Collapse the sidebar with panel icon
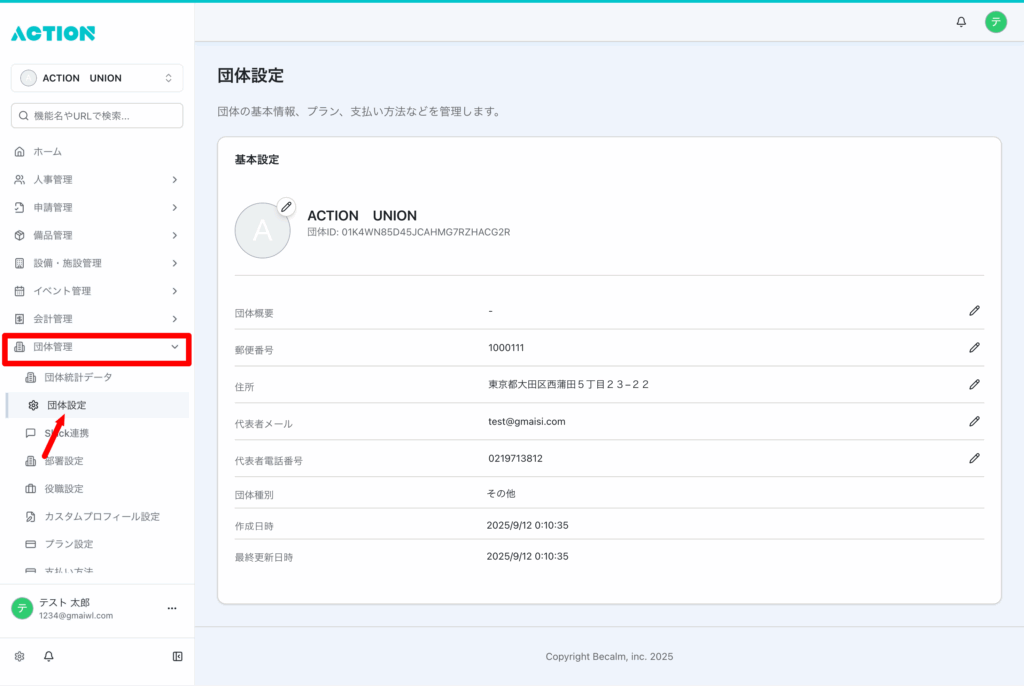Viewport: 1024px width, 686px height. click(x=177, y=656)
